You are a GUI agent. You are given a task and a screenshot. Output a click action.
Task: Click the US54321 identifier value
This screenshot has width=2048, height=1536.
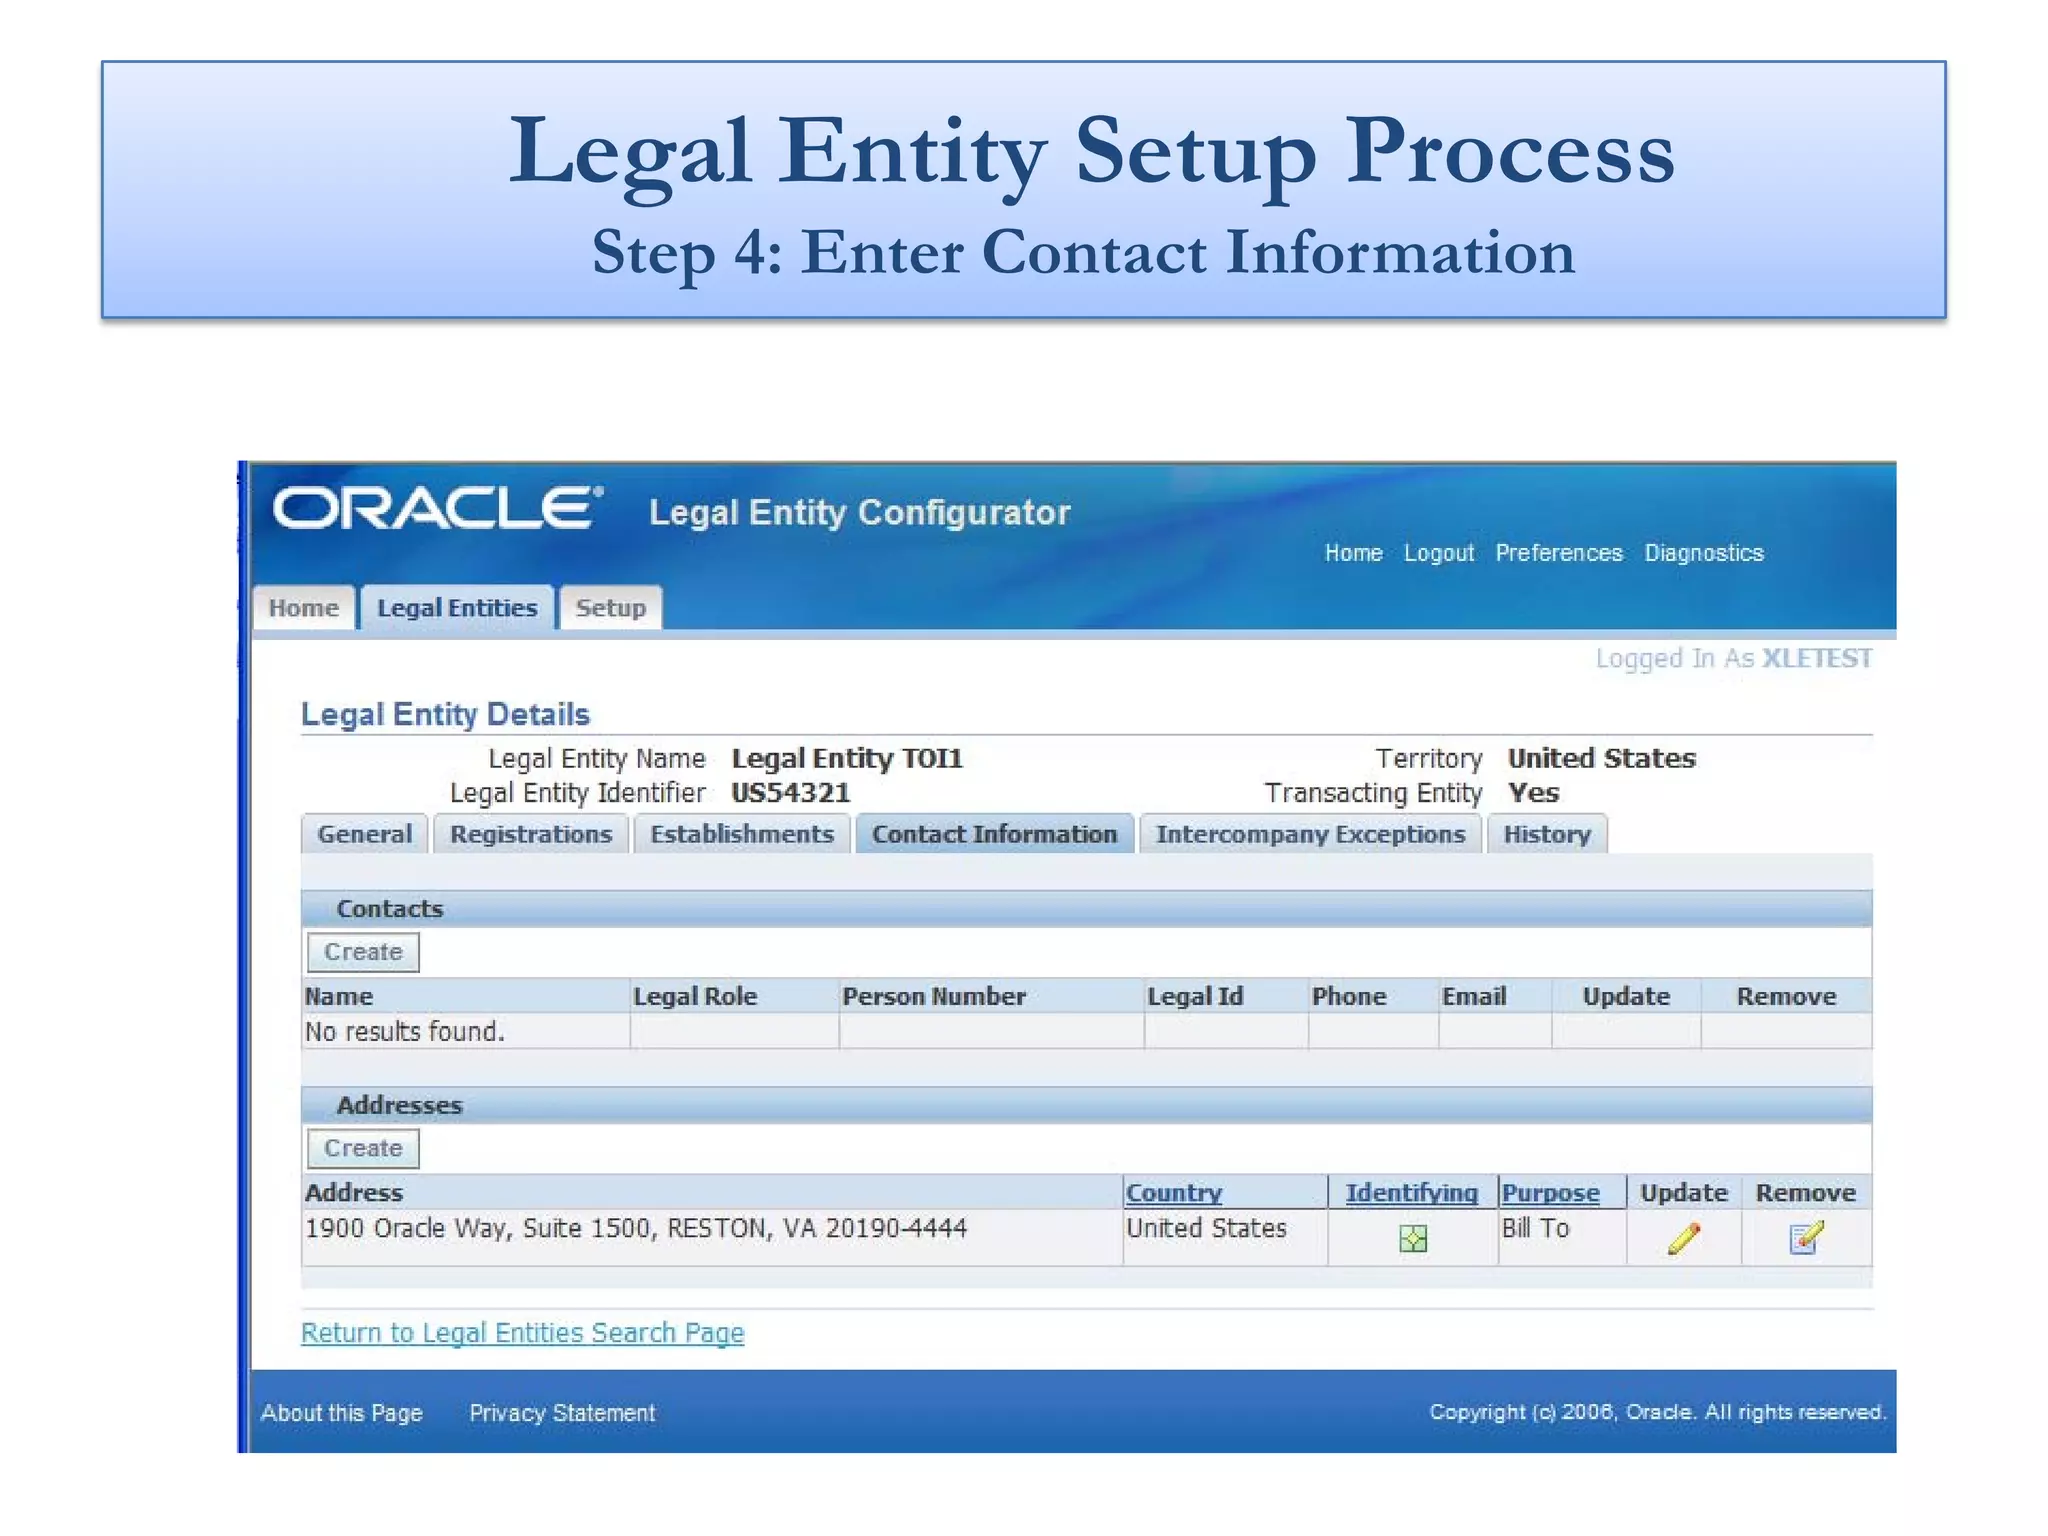790,793
